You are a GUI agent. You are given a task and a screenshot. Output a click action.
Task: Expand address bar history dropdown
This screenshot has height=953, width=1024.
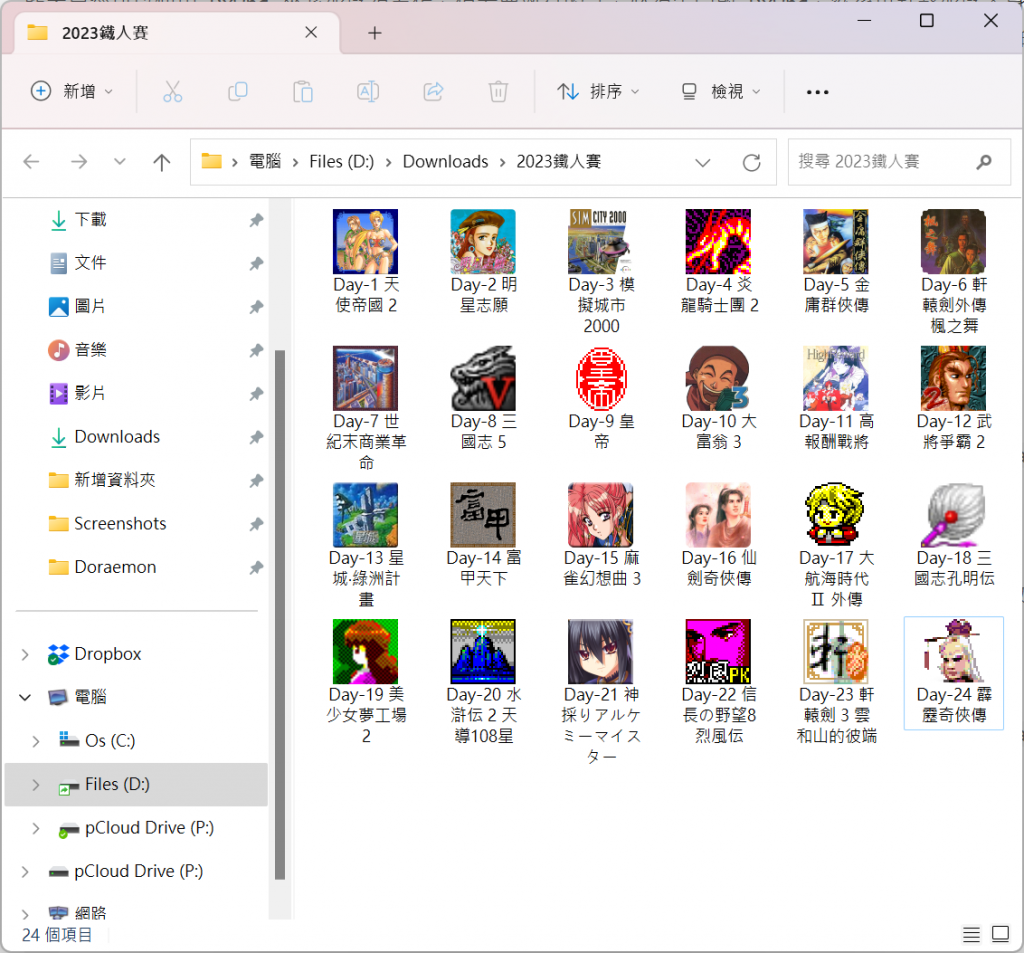click(x=703, y=162)
